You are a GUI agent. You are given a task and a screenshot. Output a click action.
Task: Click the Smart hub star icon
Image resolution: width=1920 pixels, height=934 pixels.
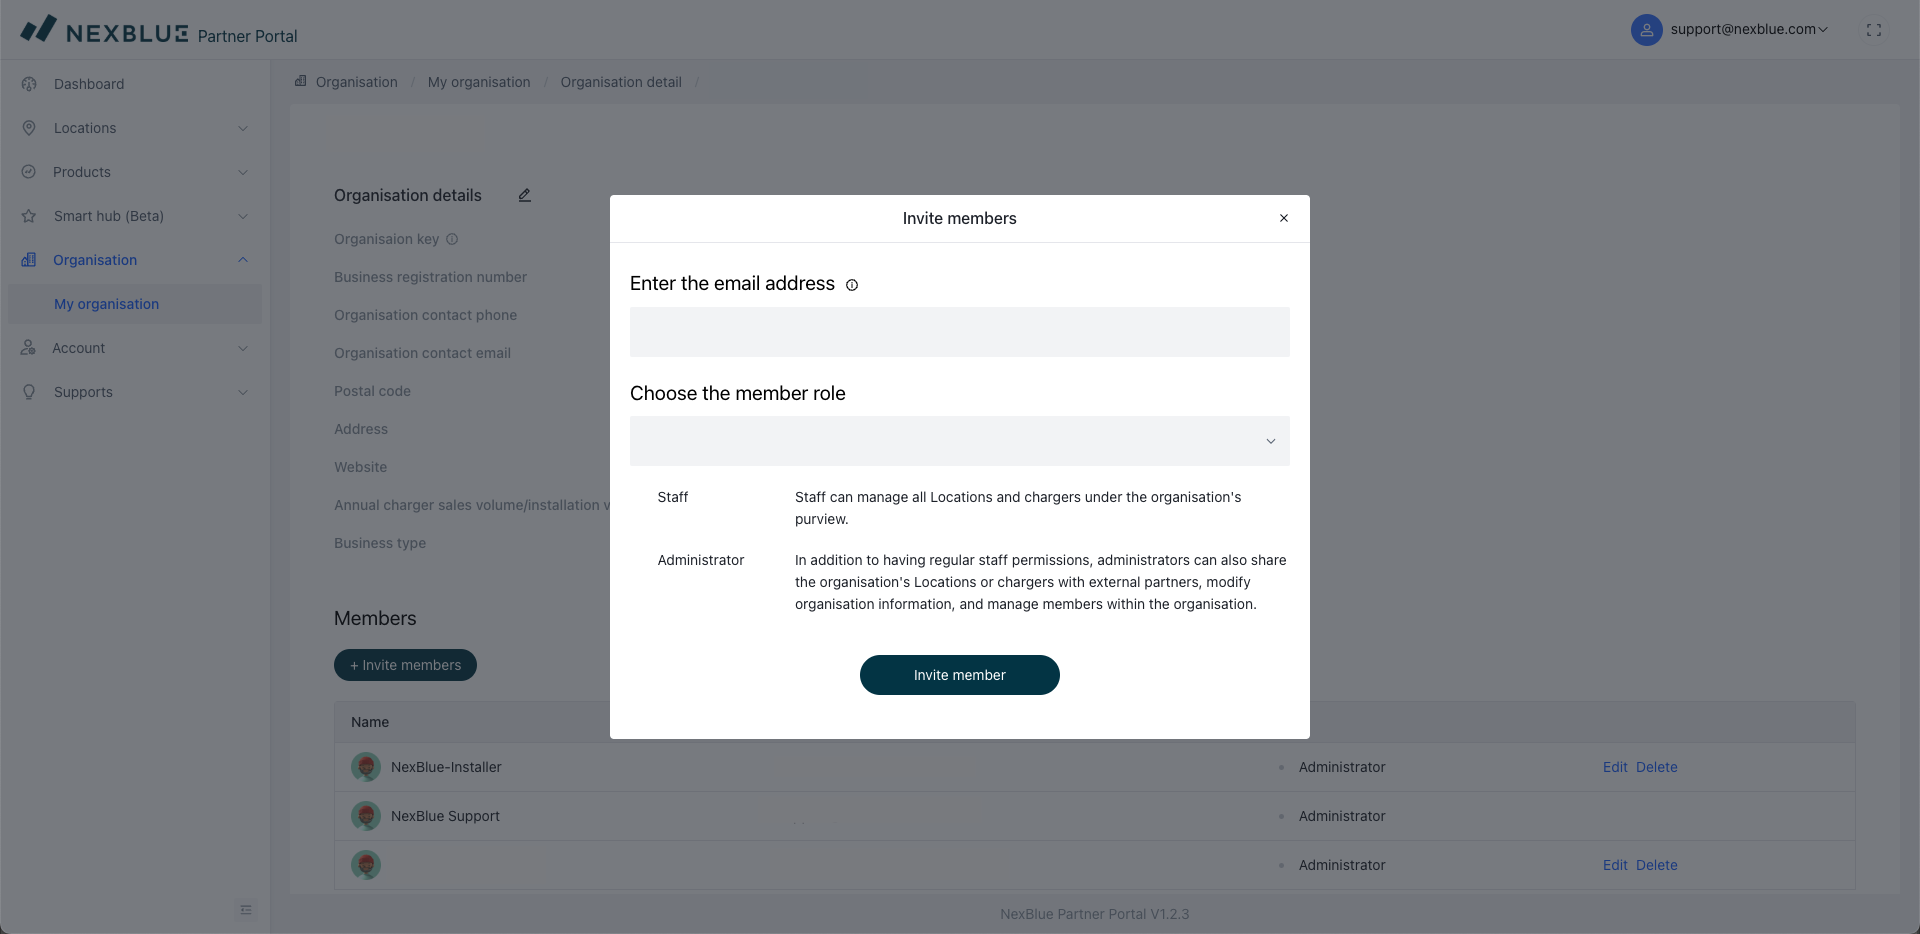pyautogui.click(x=29, y=216)
